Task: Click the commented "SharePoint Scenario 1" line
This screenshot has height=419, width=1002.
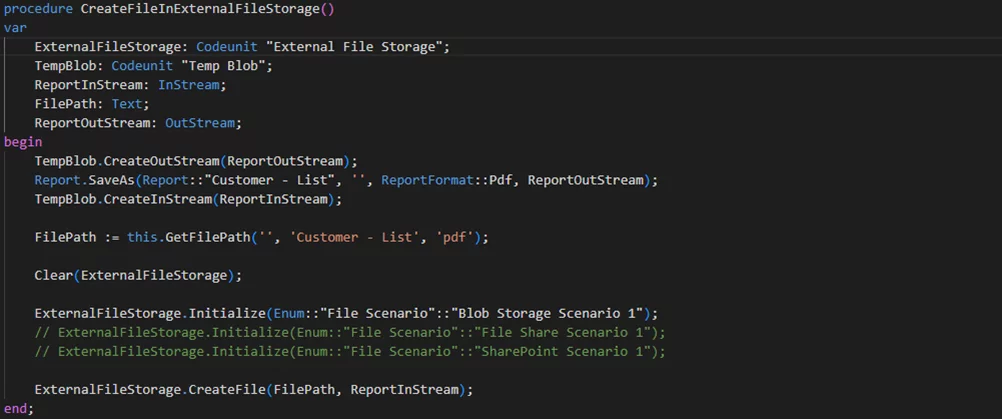Action: click(349, 351)
